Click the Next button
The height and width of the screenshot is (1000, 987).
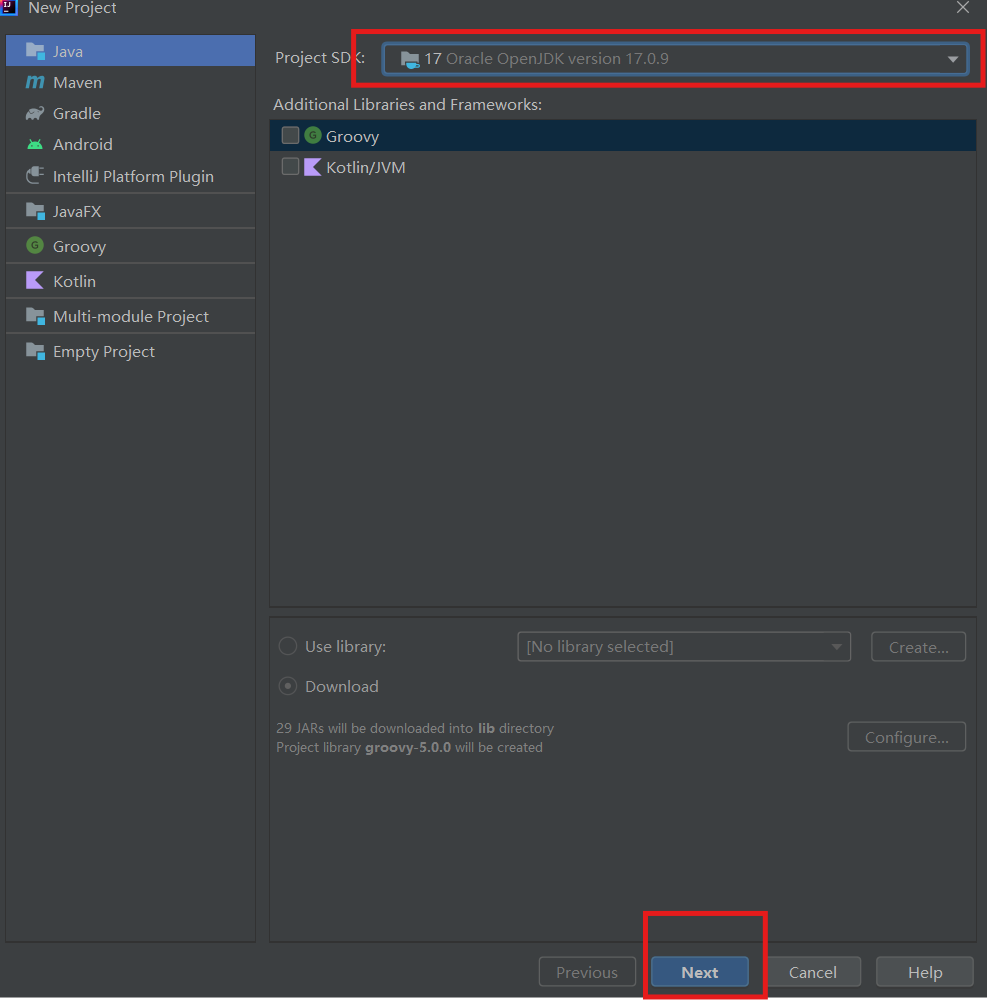[699, 972]
